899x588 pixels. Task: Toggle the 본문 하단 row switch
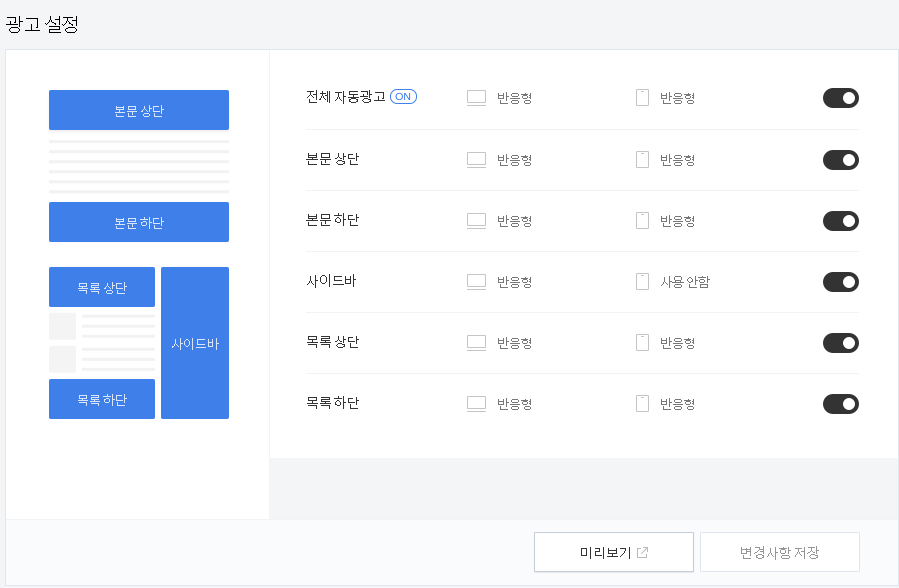coord(841,221)
